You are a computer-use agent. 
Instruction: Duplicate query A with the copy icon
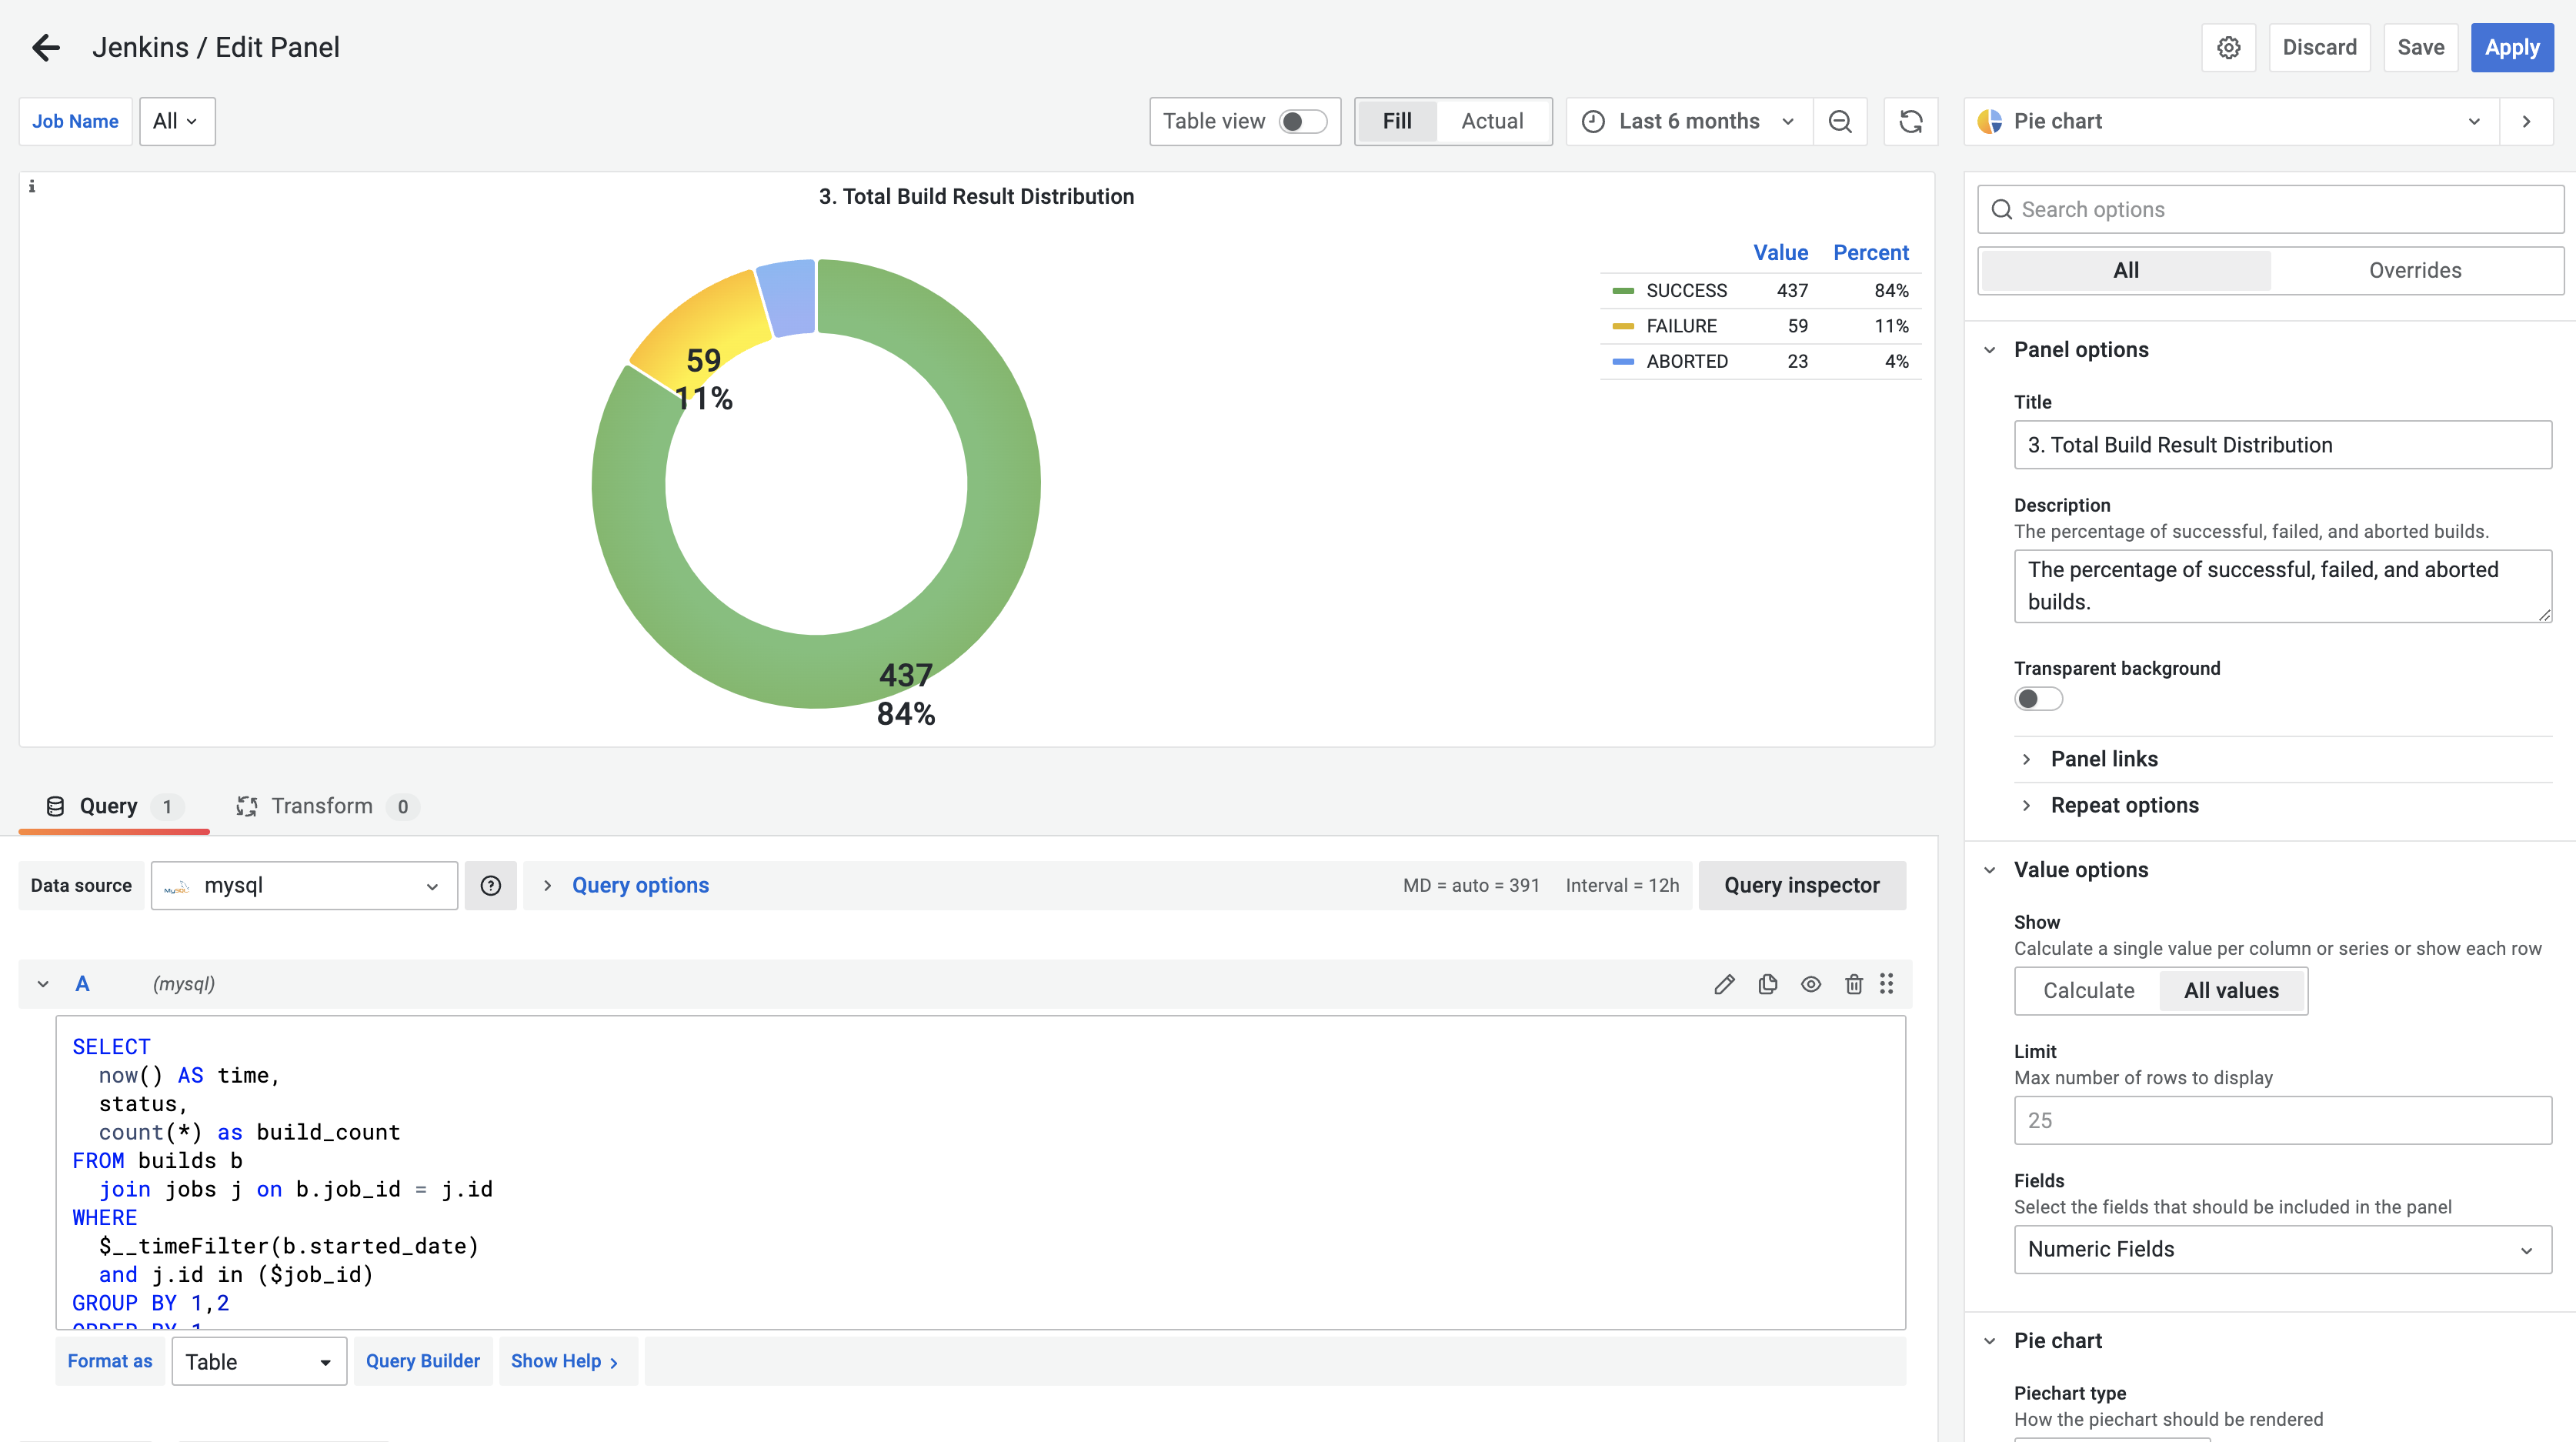pos(1767,984)
